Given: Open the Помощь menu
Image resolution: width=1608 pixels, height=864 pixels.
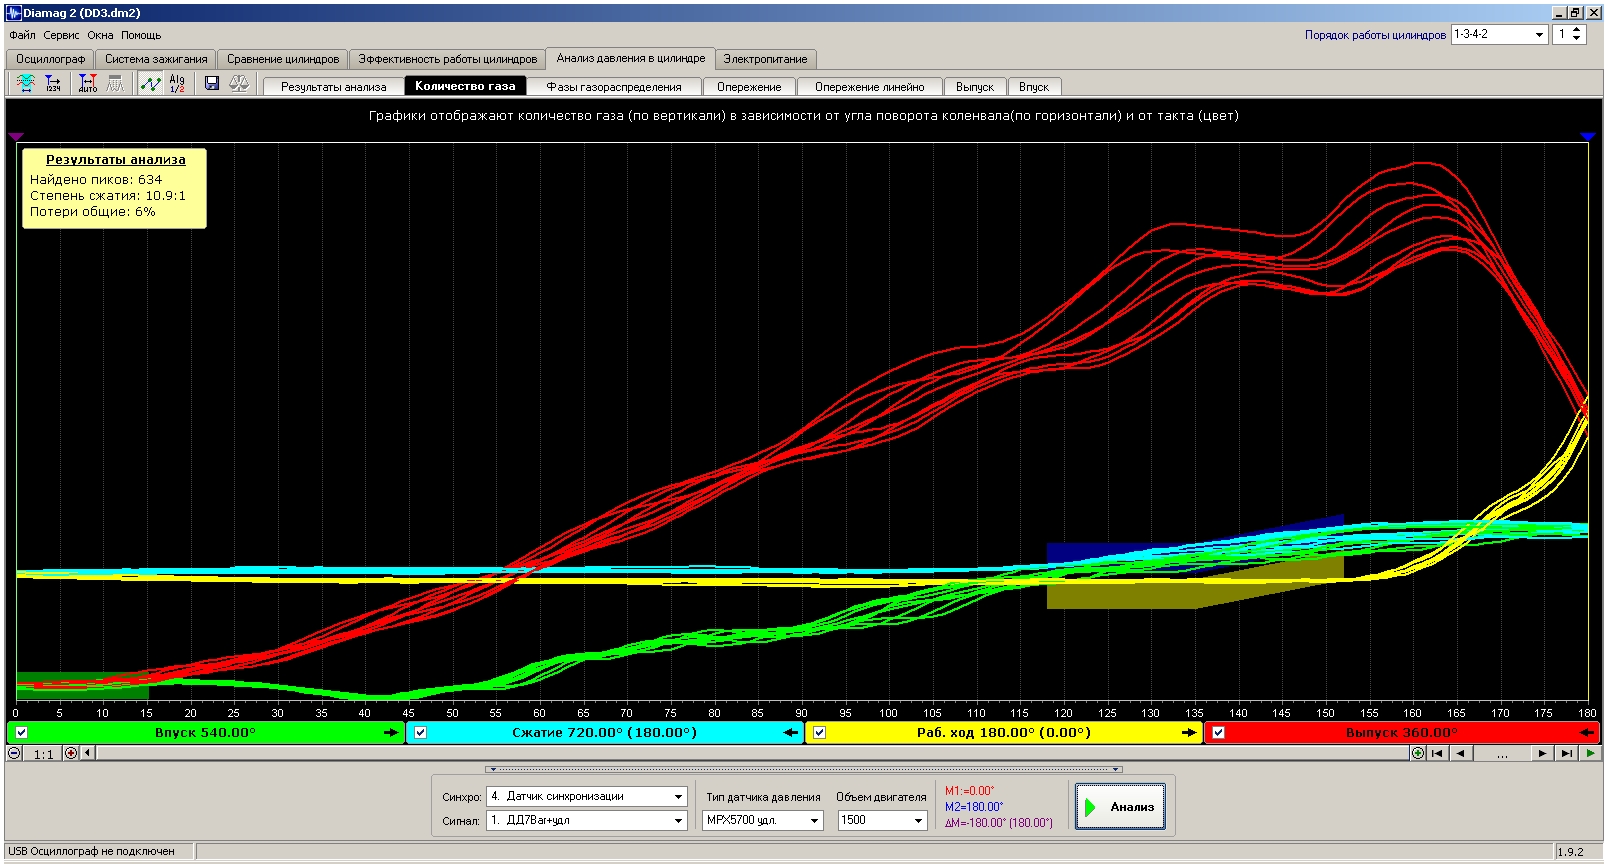Looking at the screenshot, I should (141, 35).
